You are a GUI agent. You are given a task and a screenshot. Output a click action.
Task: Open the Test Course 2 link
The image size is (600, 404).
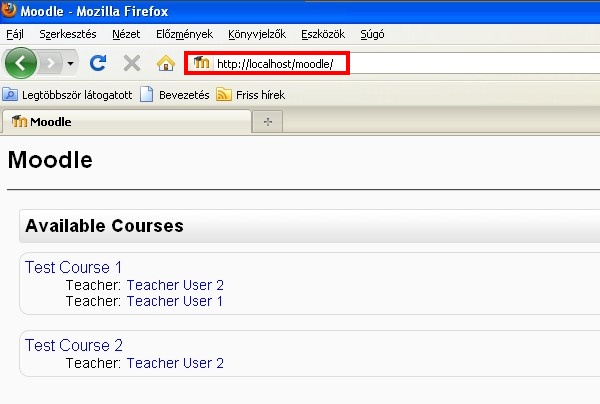coord(74,345)
